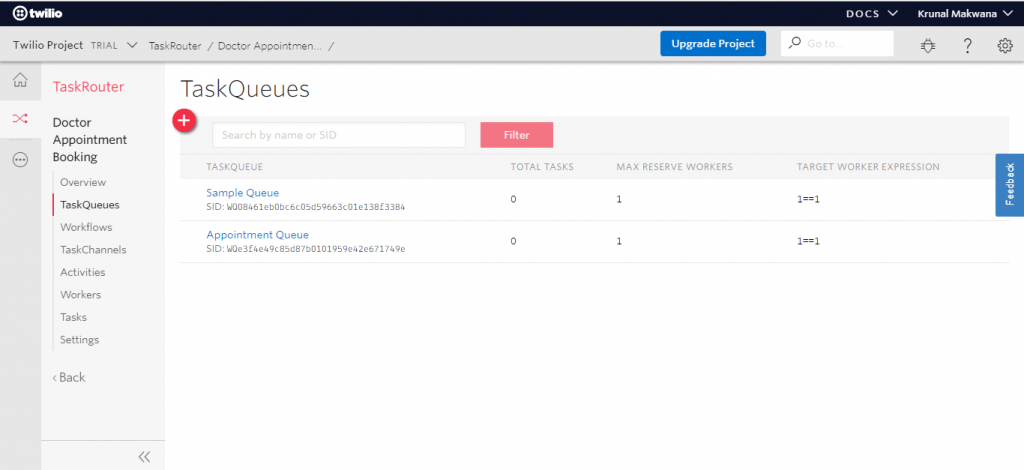Open settings gear icon in header
The height and width of the screenshot is (470, 1024).
coord(1004,45)
